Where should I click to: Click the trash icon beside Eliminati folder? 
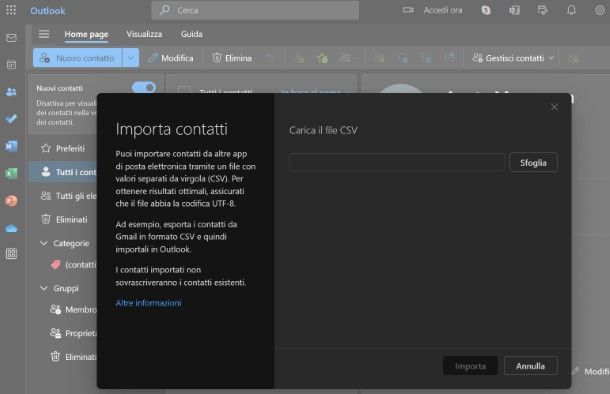(46, 219)
